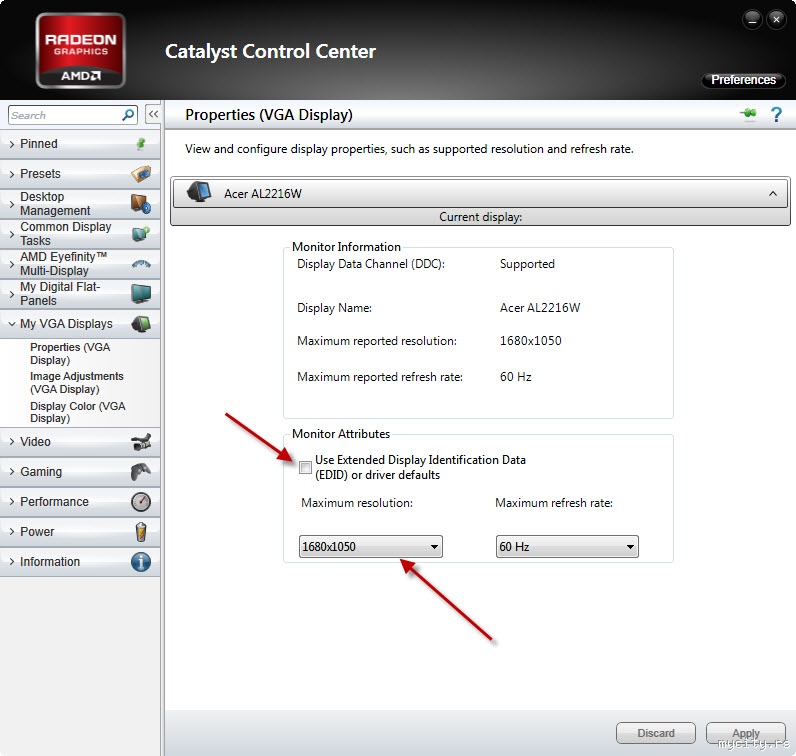Collapse the sidebar with the double-chevron button

pos(153,114)
